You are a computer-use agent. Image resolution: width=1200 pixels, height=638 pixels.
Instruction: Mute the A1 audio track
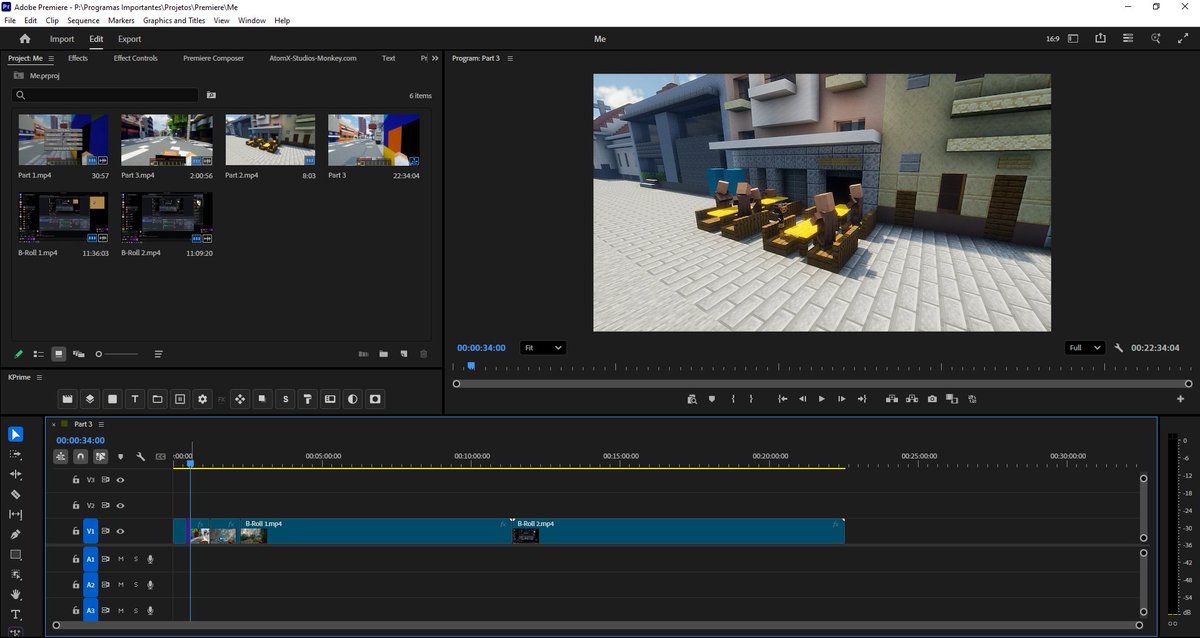point(121,559)
